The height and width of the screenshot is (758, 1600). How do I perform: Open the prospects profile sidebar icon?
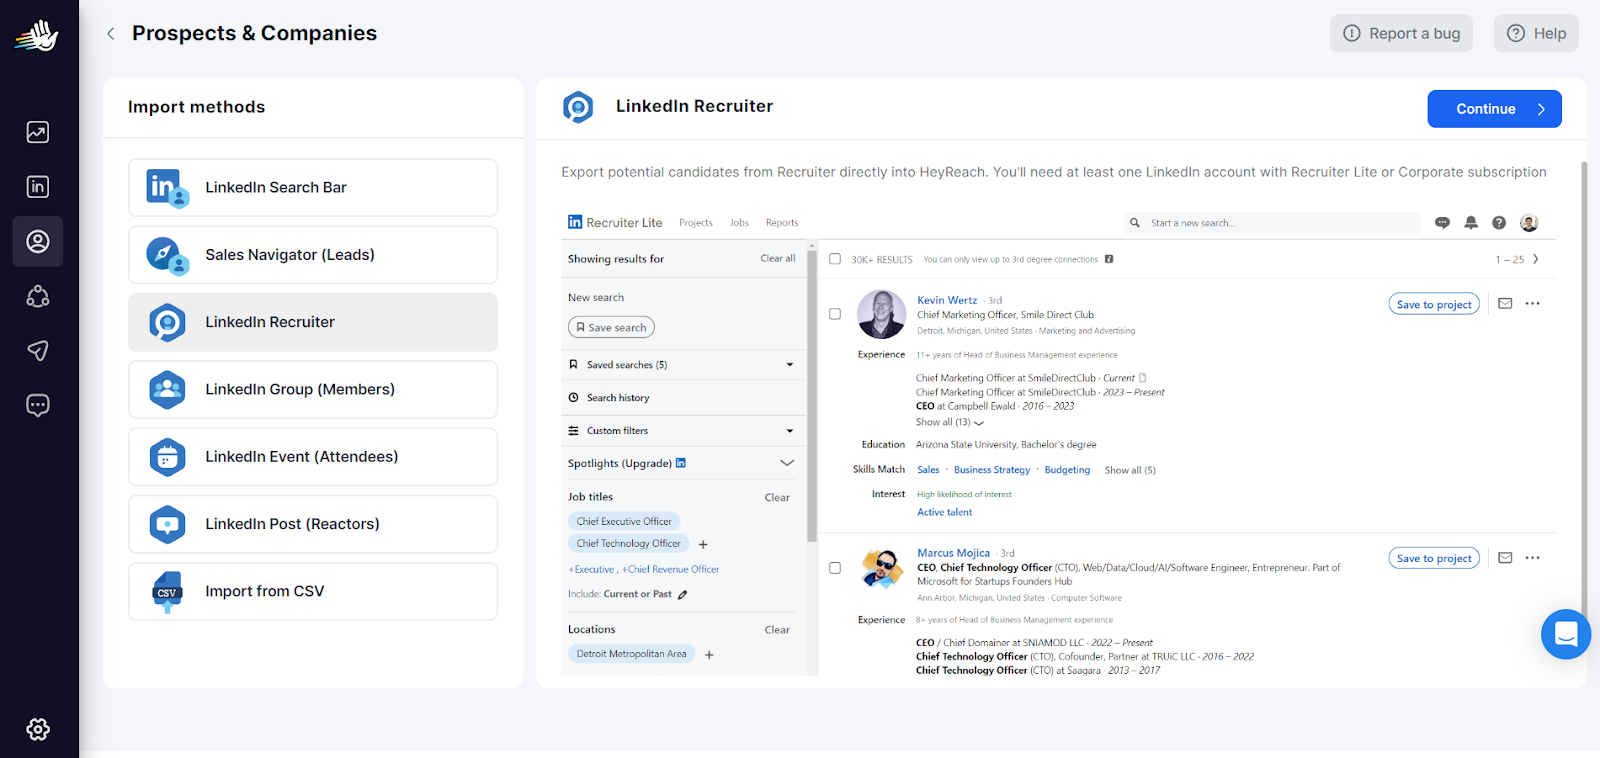(38, 242)
